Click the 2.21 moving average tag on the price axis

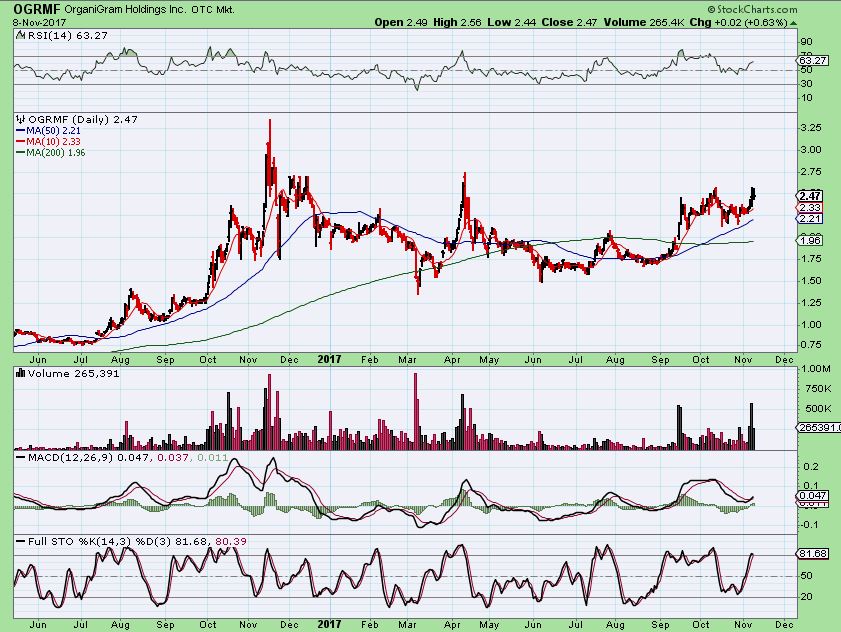pyautogui.click(x=810, y=218)
